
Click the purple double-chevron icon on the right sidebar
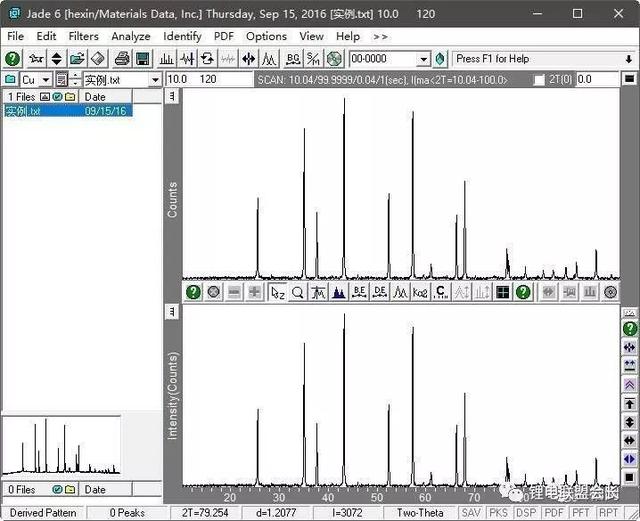629,384
